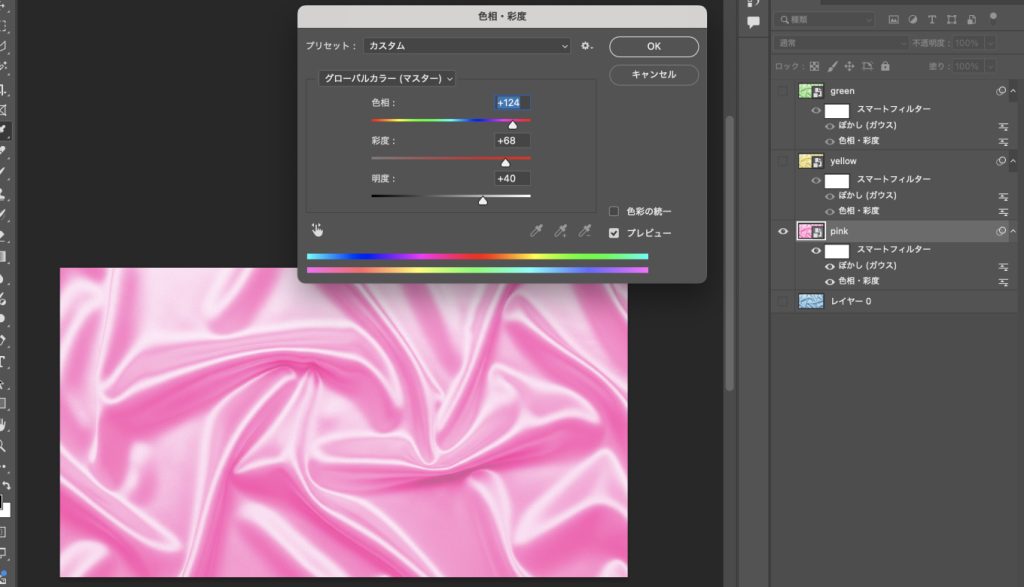This screenshot has height=587, width=1024.
Task: Select the add-to-sample eyedropper
Action: click(562, 231)
